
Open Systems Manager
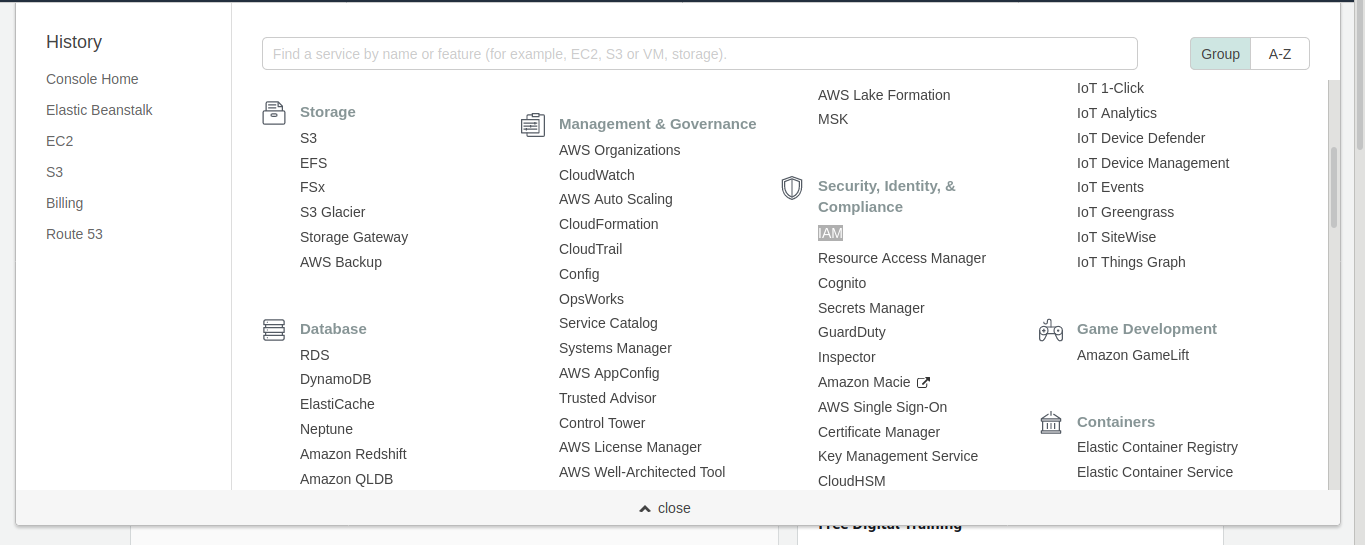click(615, 348)
